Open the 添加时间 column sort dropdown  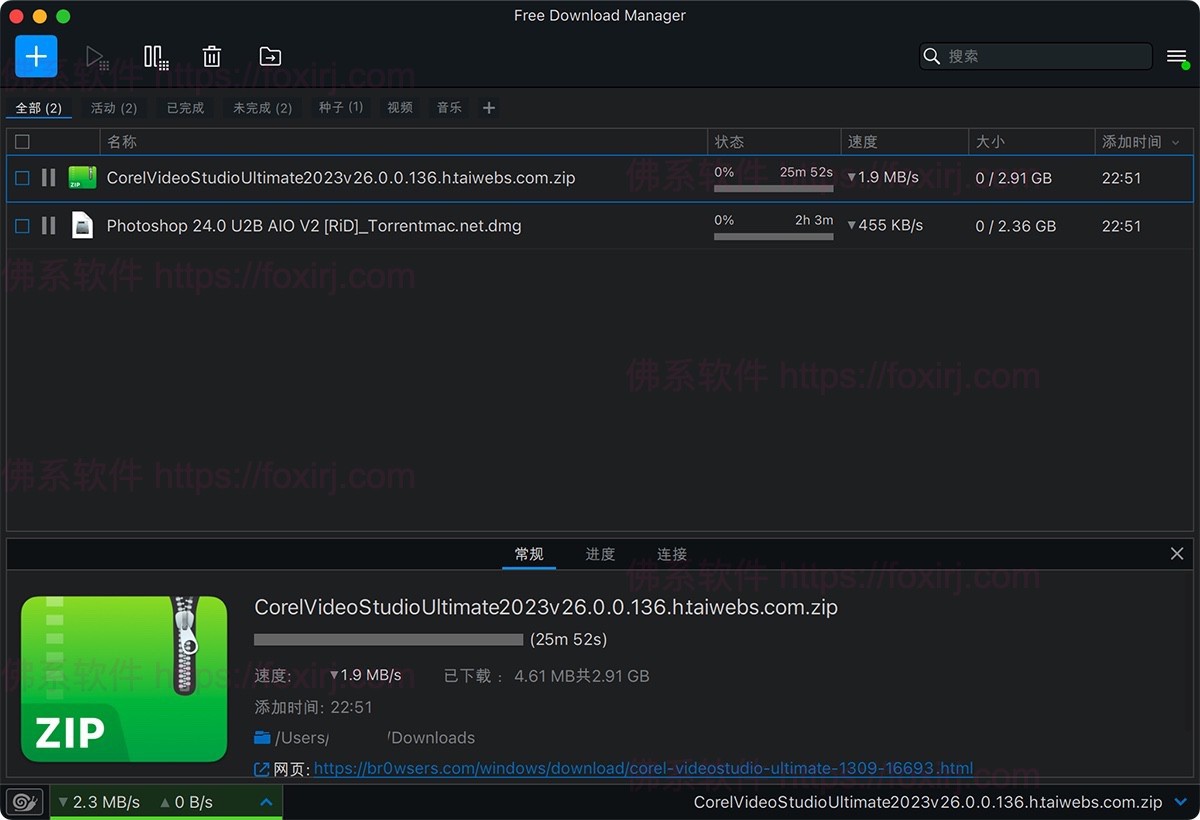[x=1175, y=141]
